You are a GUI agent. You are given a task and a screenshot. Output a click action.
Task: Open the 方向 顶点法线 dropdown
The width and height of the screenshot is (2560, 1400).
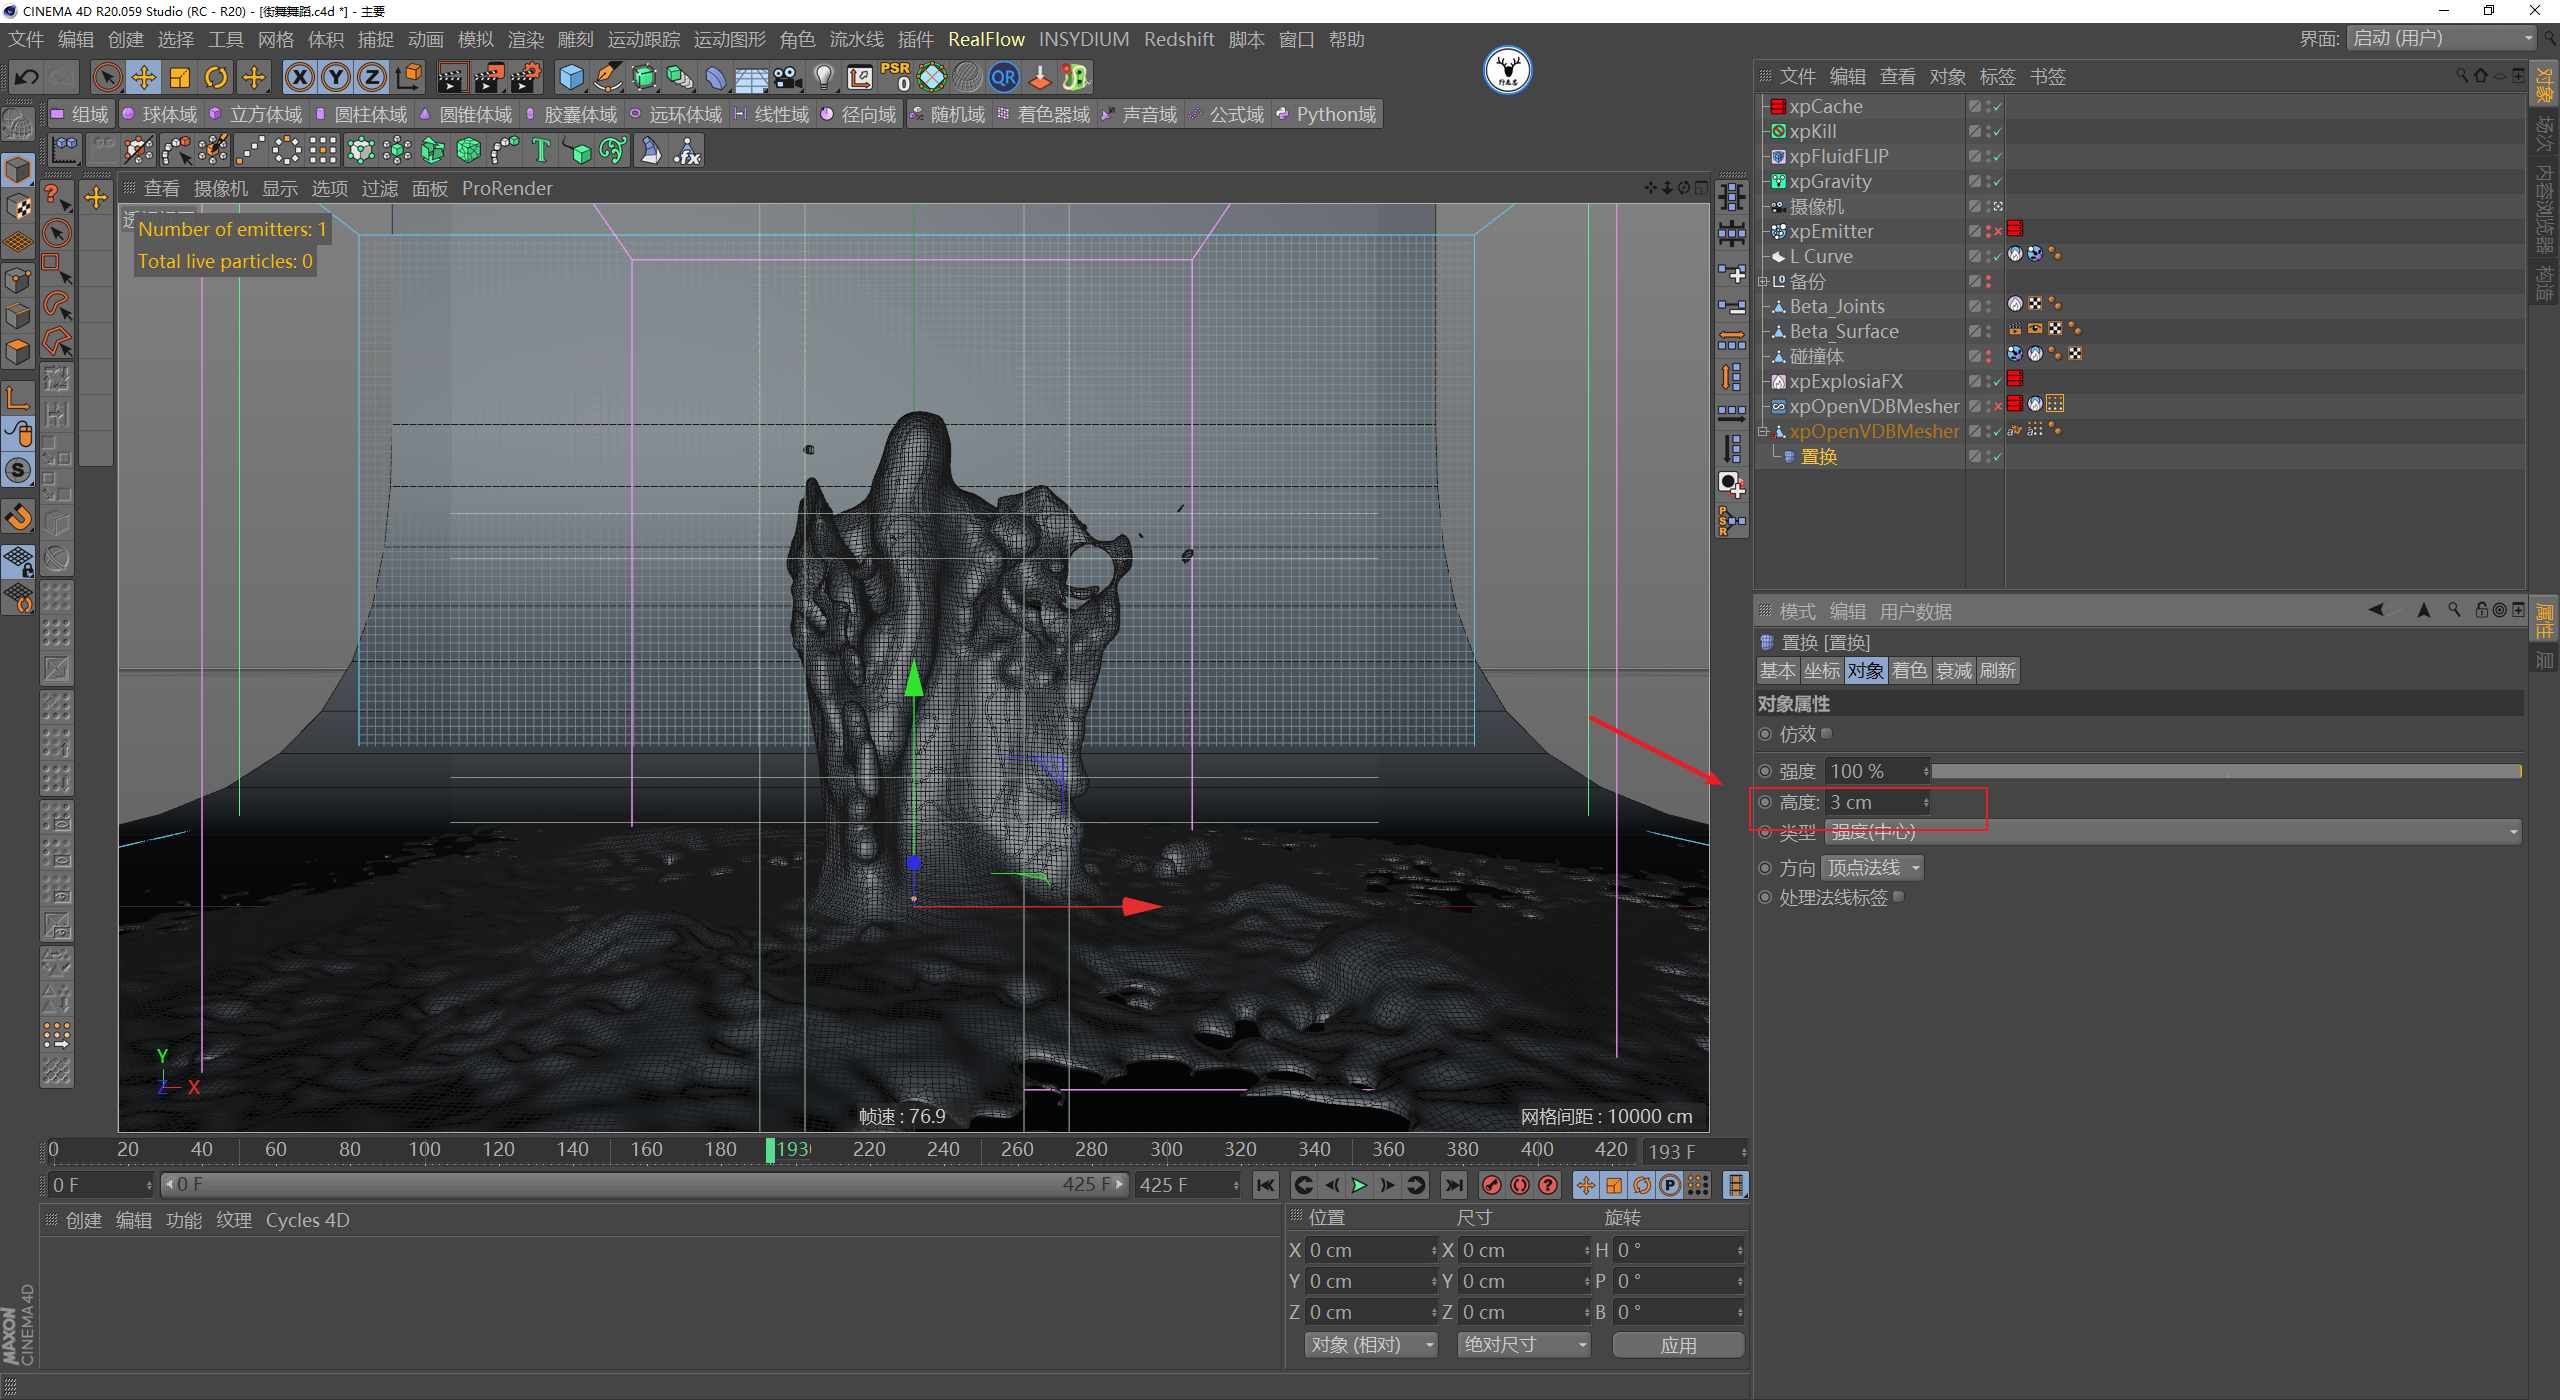click(x=1872, y=868)
